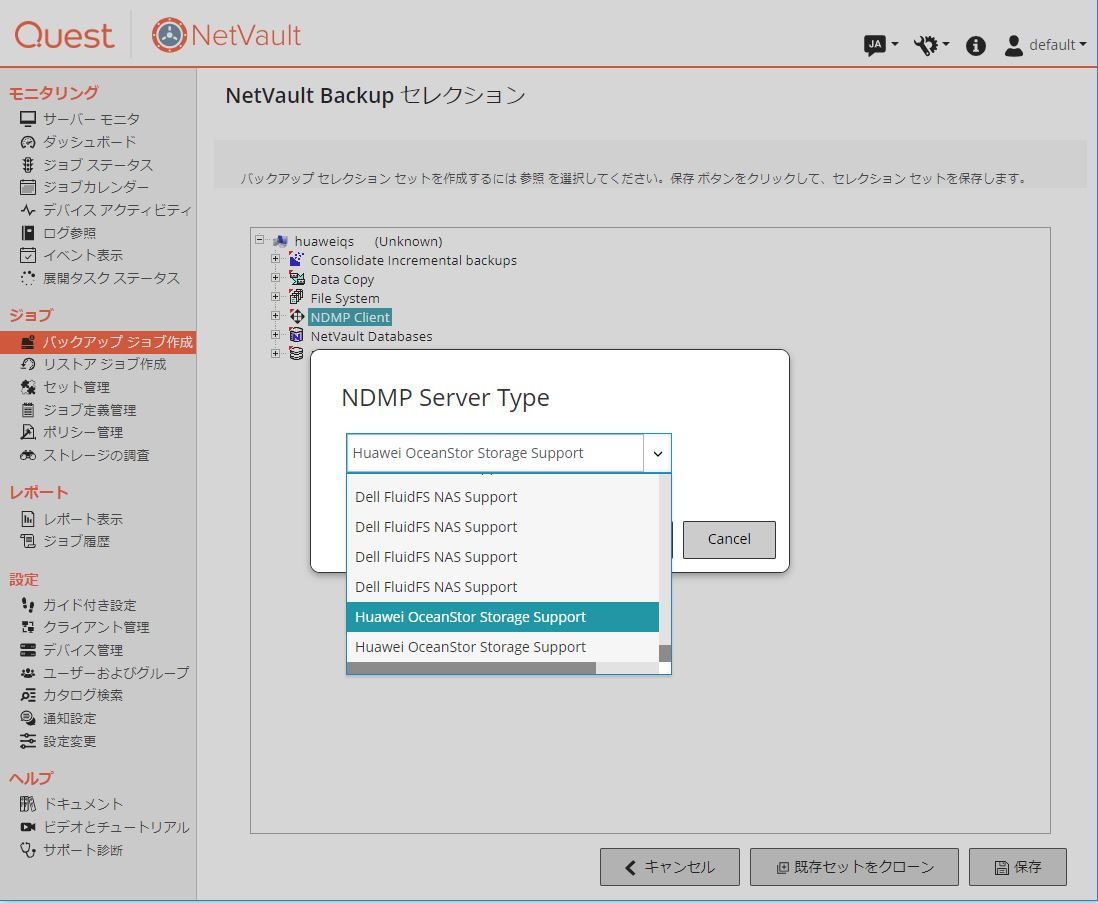Click the ジョブ履歴 history icon
This screenshot has height=903, width=1098.
(x=28, y=541)
